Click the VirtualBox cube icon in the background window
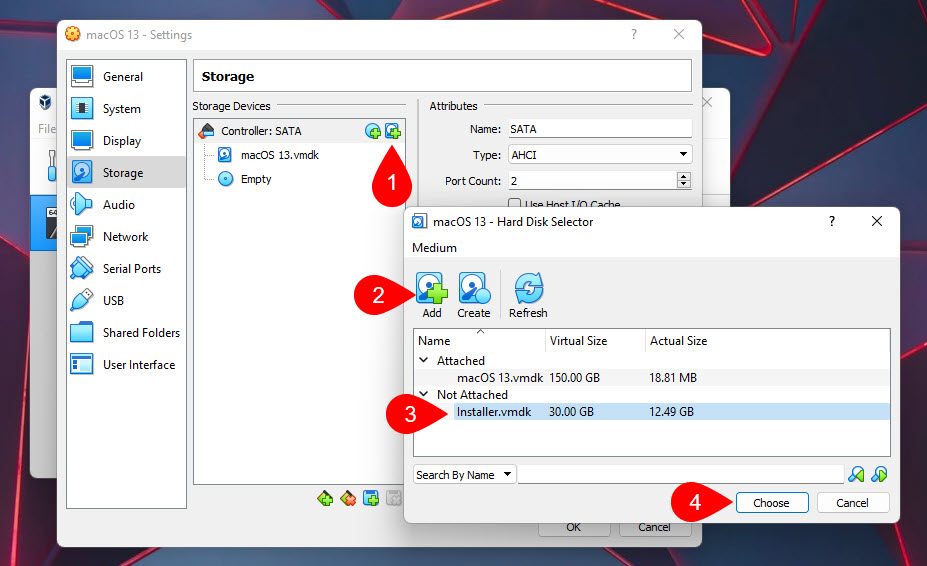The height and width of the screenshot is (566, 927). (x=46, y=102)
